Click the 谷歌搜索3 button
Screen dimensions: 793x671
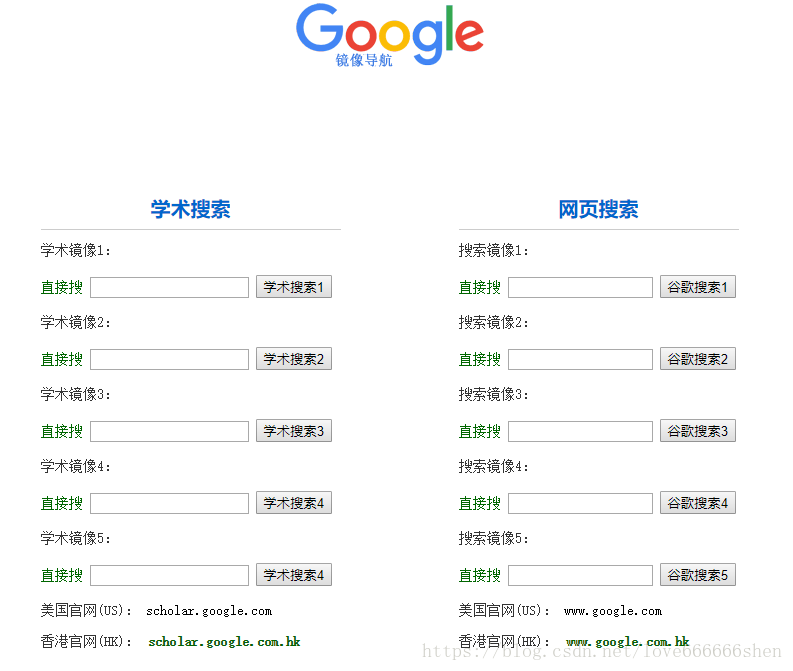698,431
